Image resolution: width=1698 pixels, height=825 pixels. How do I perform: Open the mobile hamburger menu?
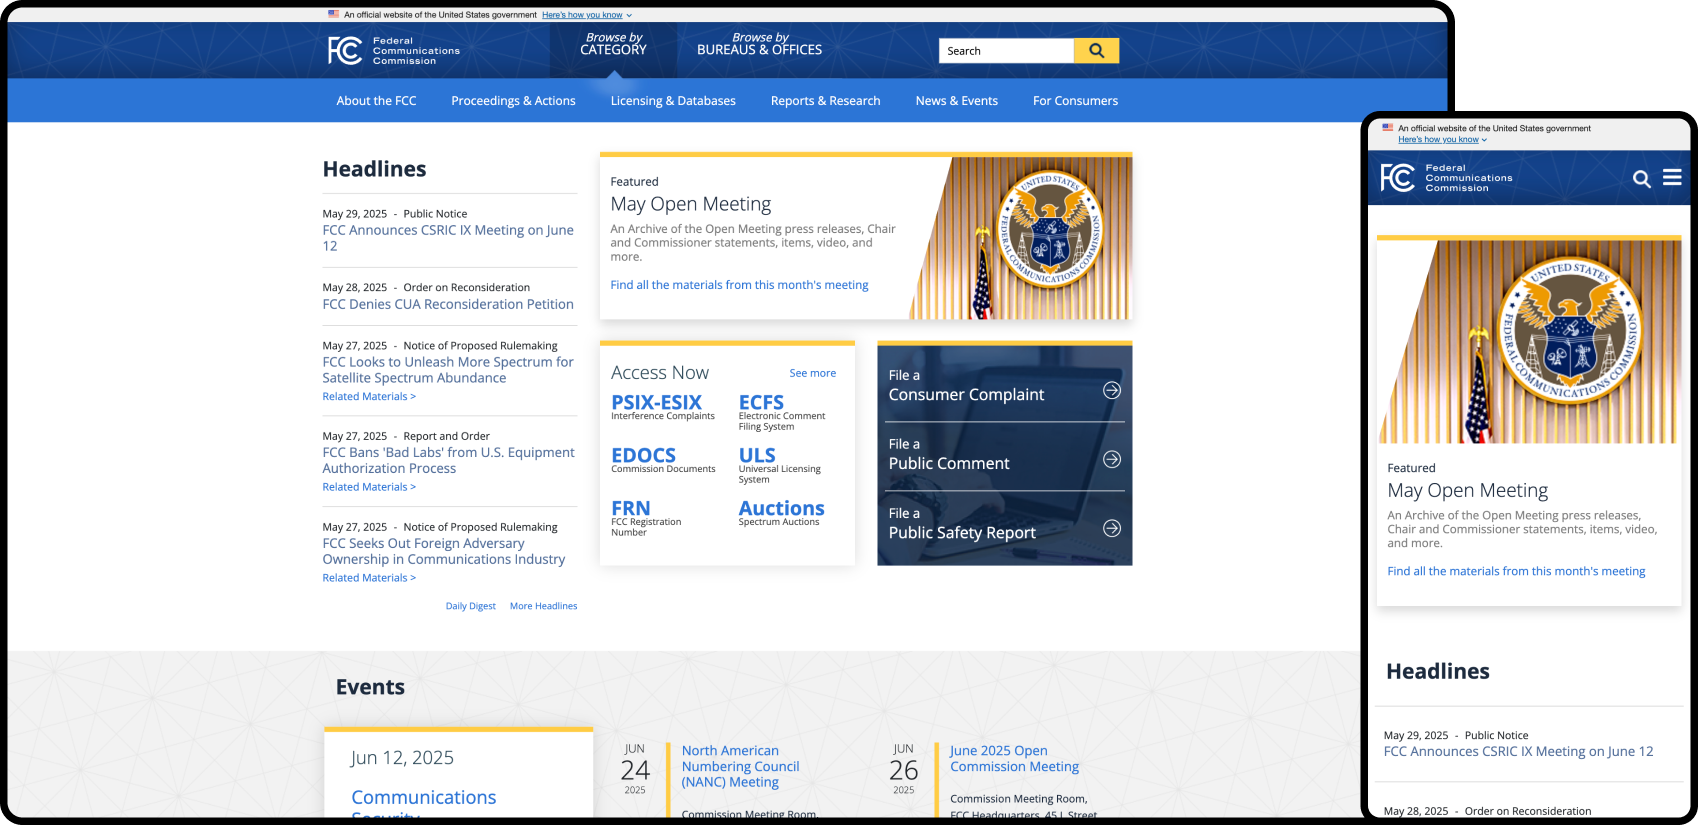click(1672, 178)
